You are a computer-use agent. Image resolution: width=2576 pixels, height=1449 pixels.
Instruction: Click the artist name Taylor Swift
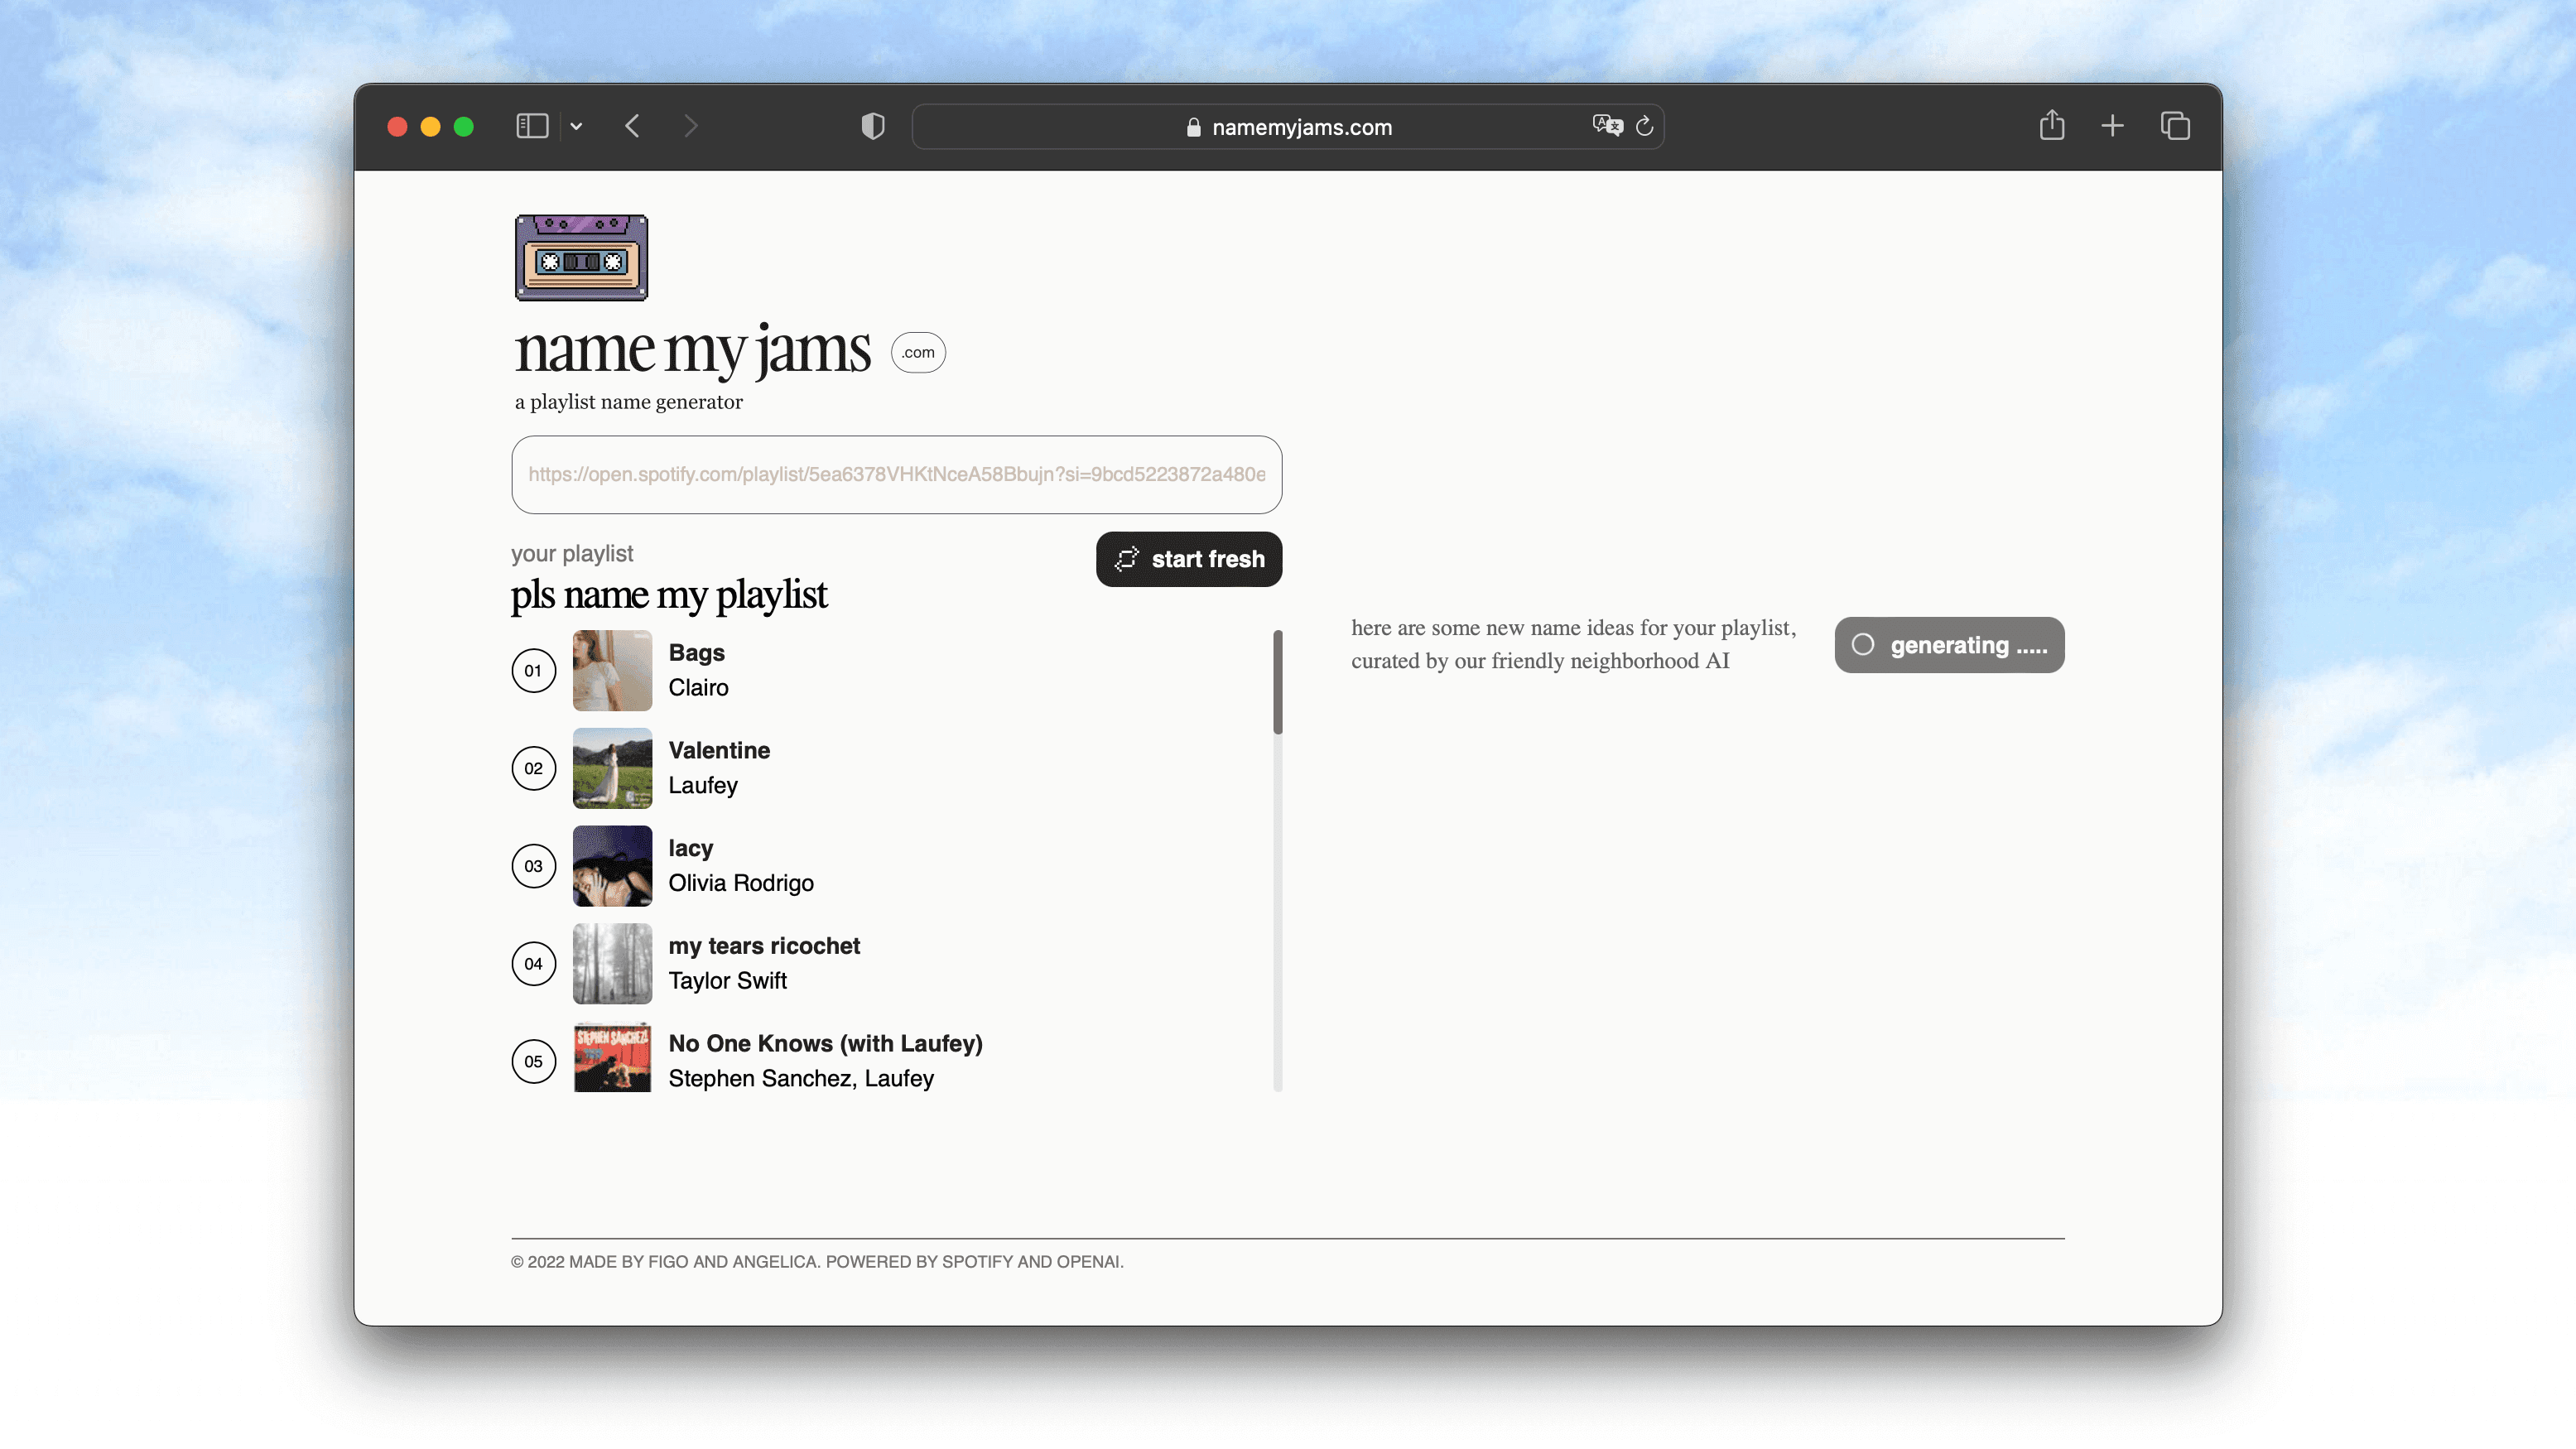click(x=727, y=981)
